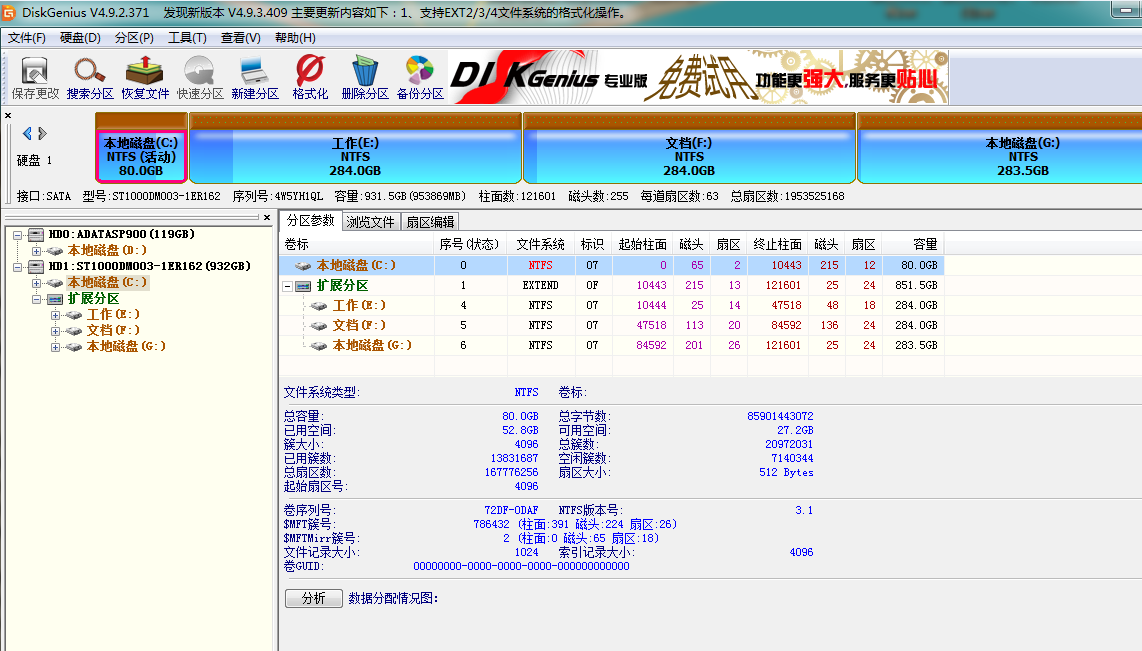Launch 恢复文件 file recovery tool
Image resolution: width=1142 pixels, height=651 pixels.
pos(145,78)
